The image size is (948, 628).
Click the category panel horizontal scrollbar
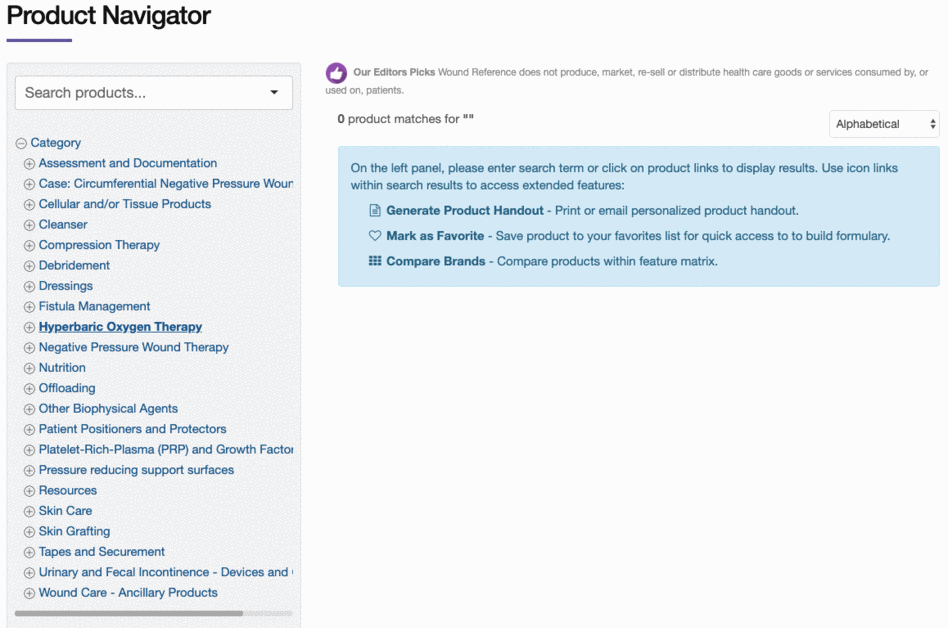[x=128, y=613]
